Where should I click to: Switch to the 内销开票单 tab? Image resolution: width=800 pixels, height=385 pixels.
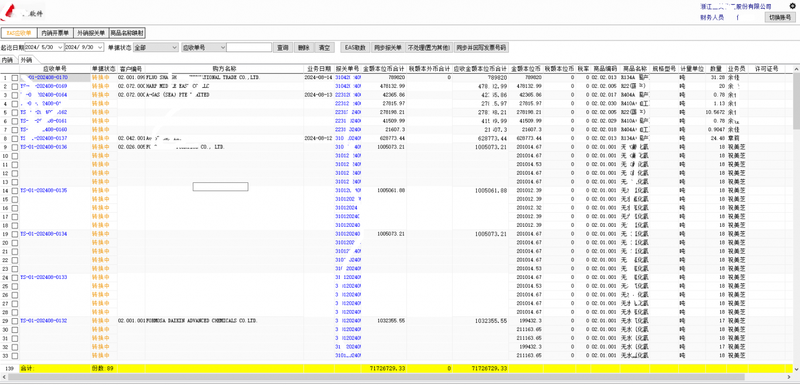coord(55,33)
